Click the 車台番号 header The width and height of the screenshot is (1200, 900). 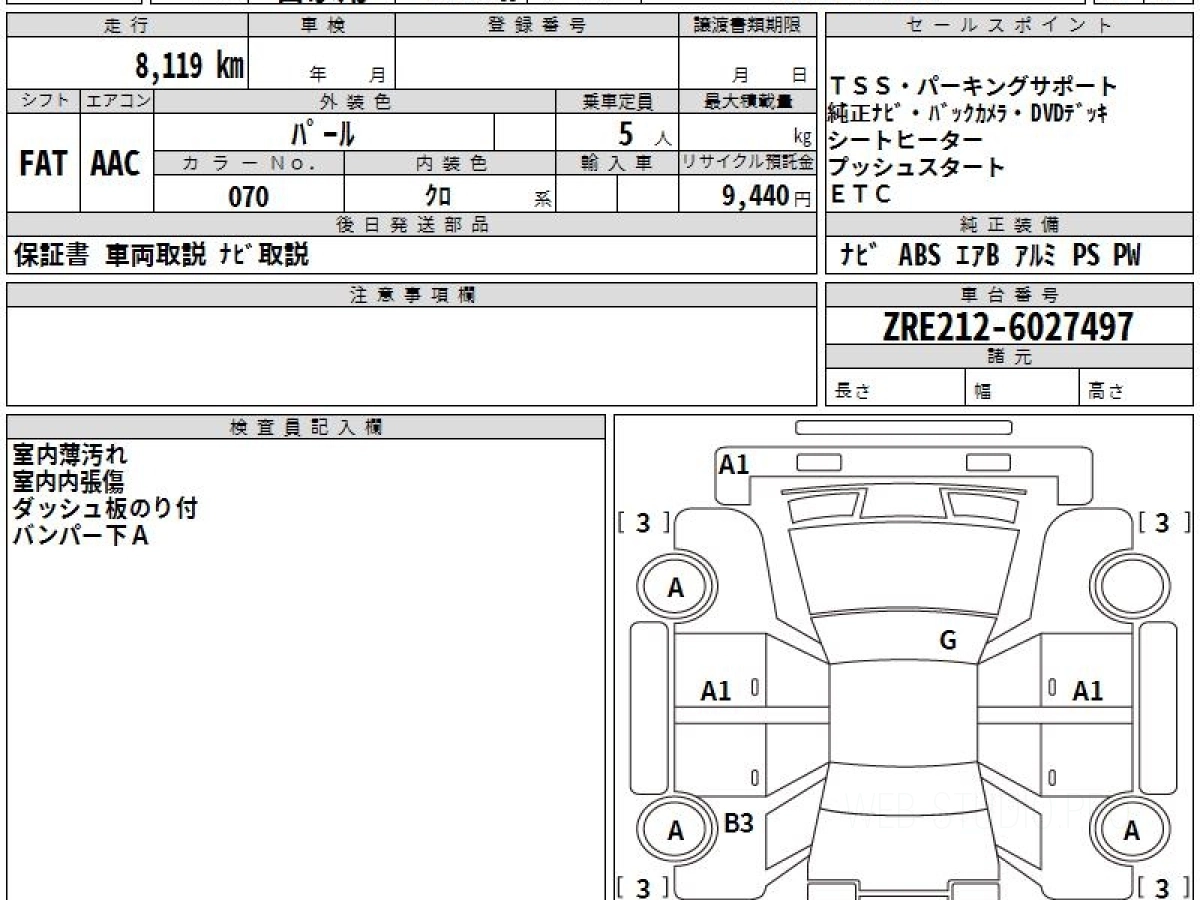1010,295
